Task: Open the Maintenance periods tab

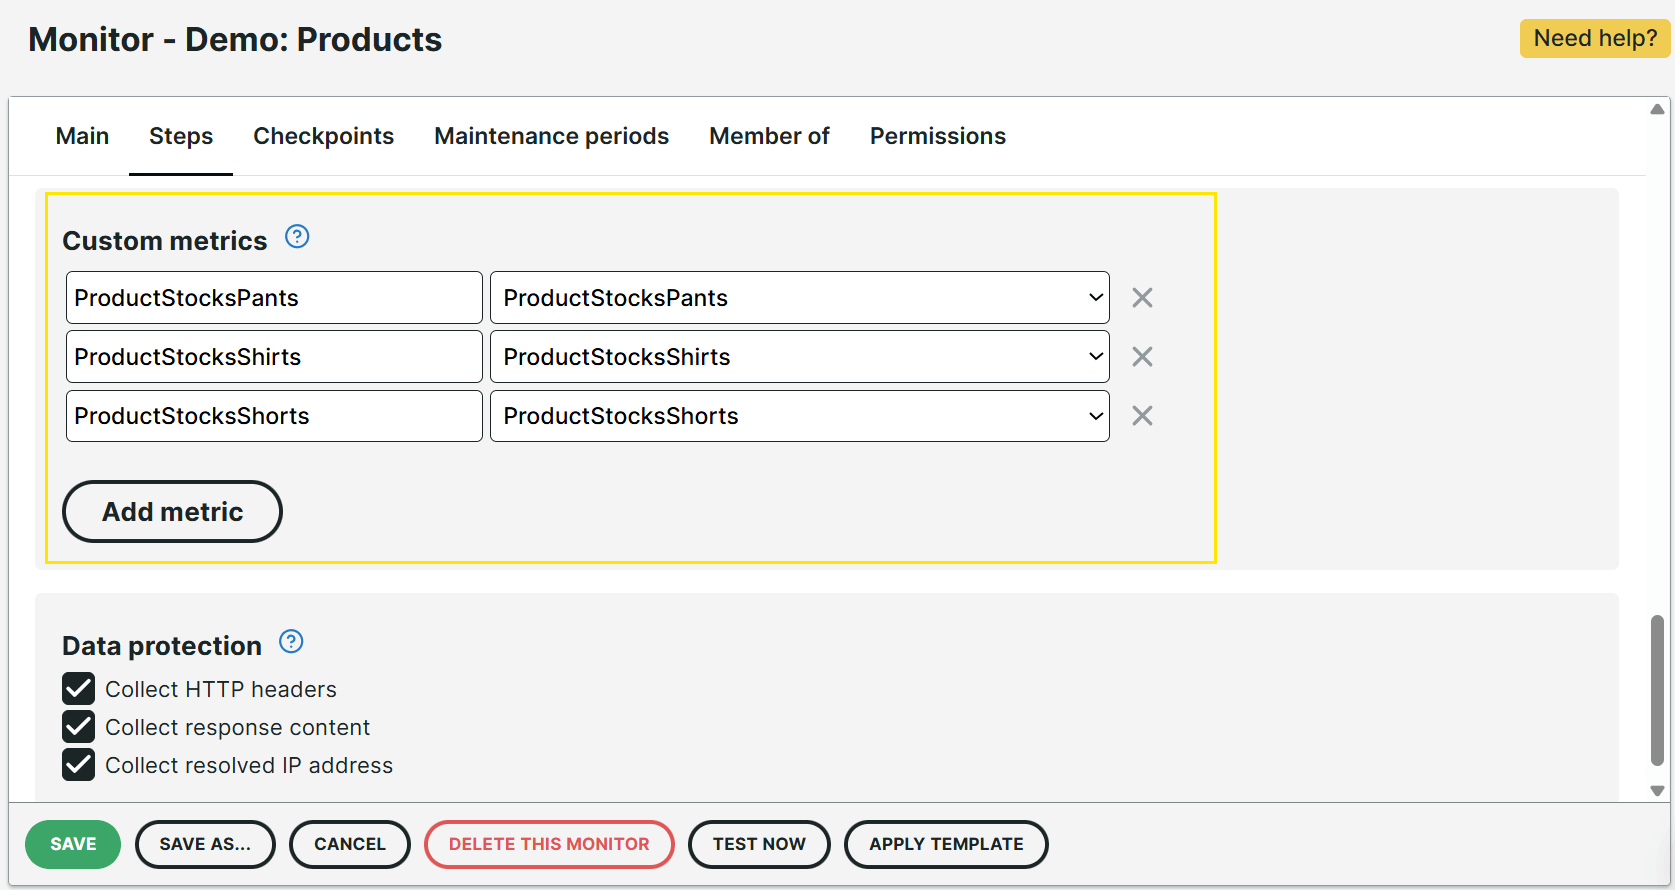Action: point(551,136)
